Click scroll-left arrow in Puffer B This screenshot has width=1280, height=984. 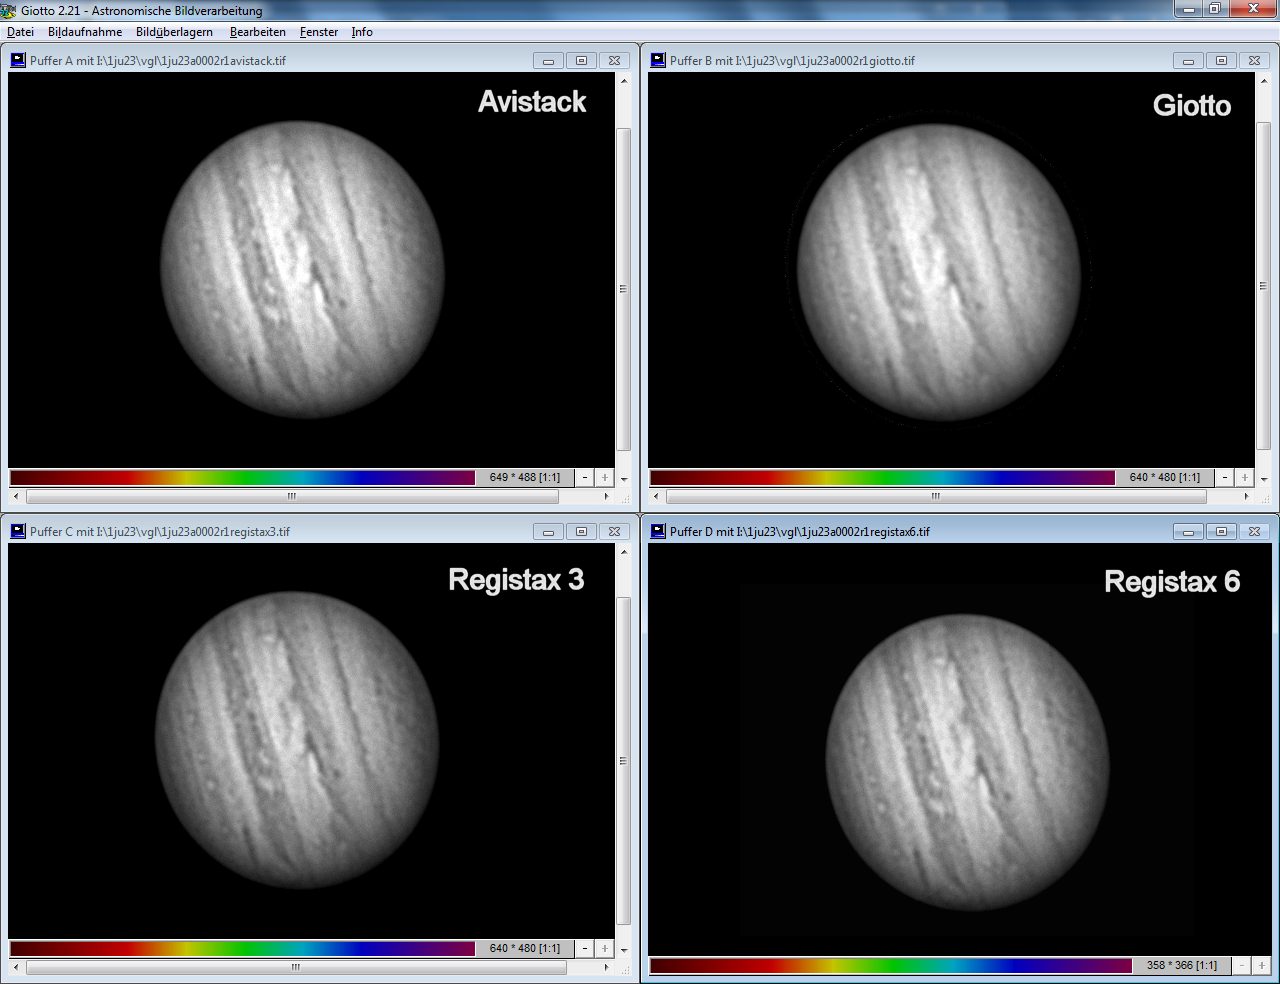pyautogui.click(x=656, y=496)
